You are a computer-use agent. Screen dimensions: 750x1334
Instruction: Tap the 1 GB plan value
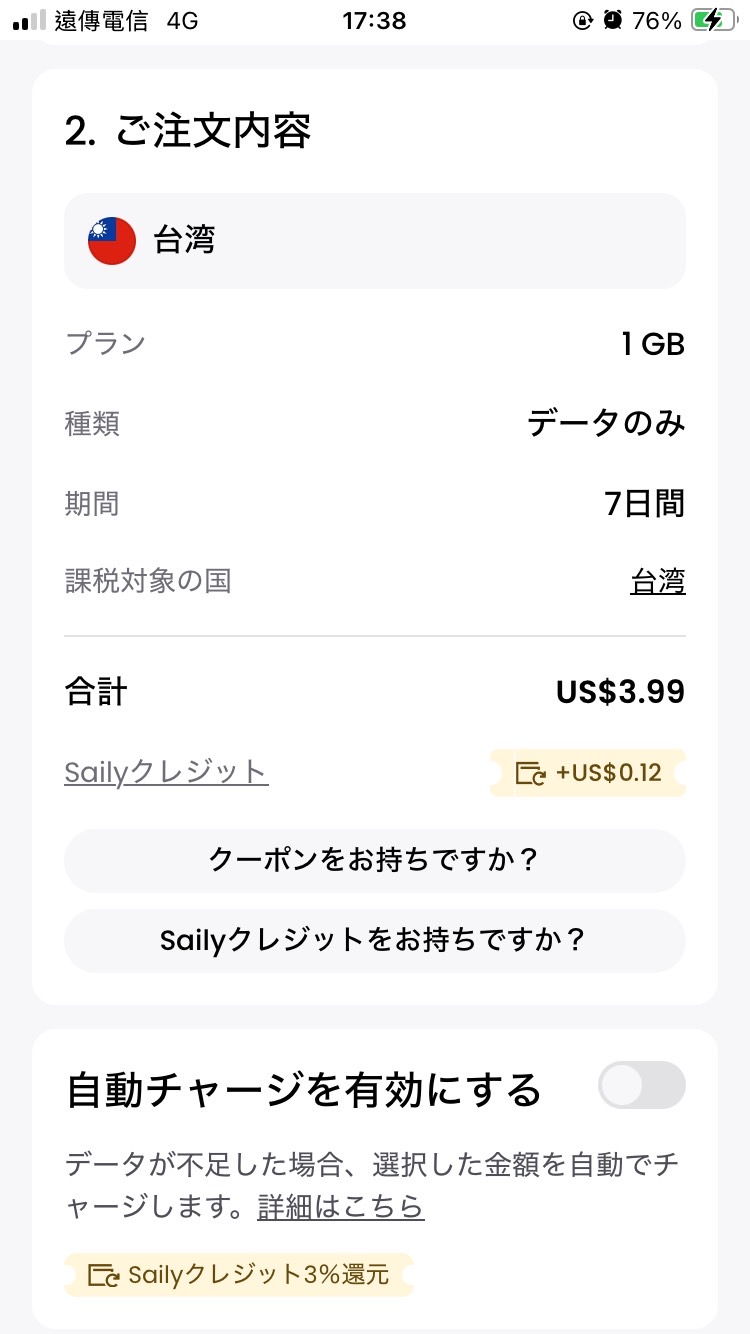652,344
